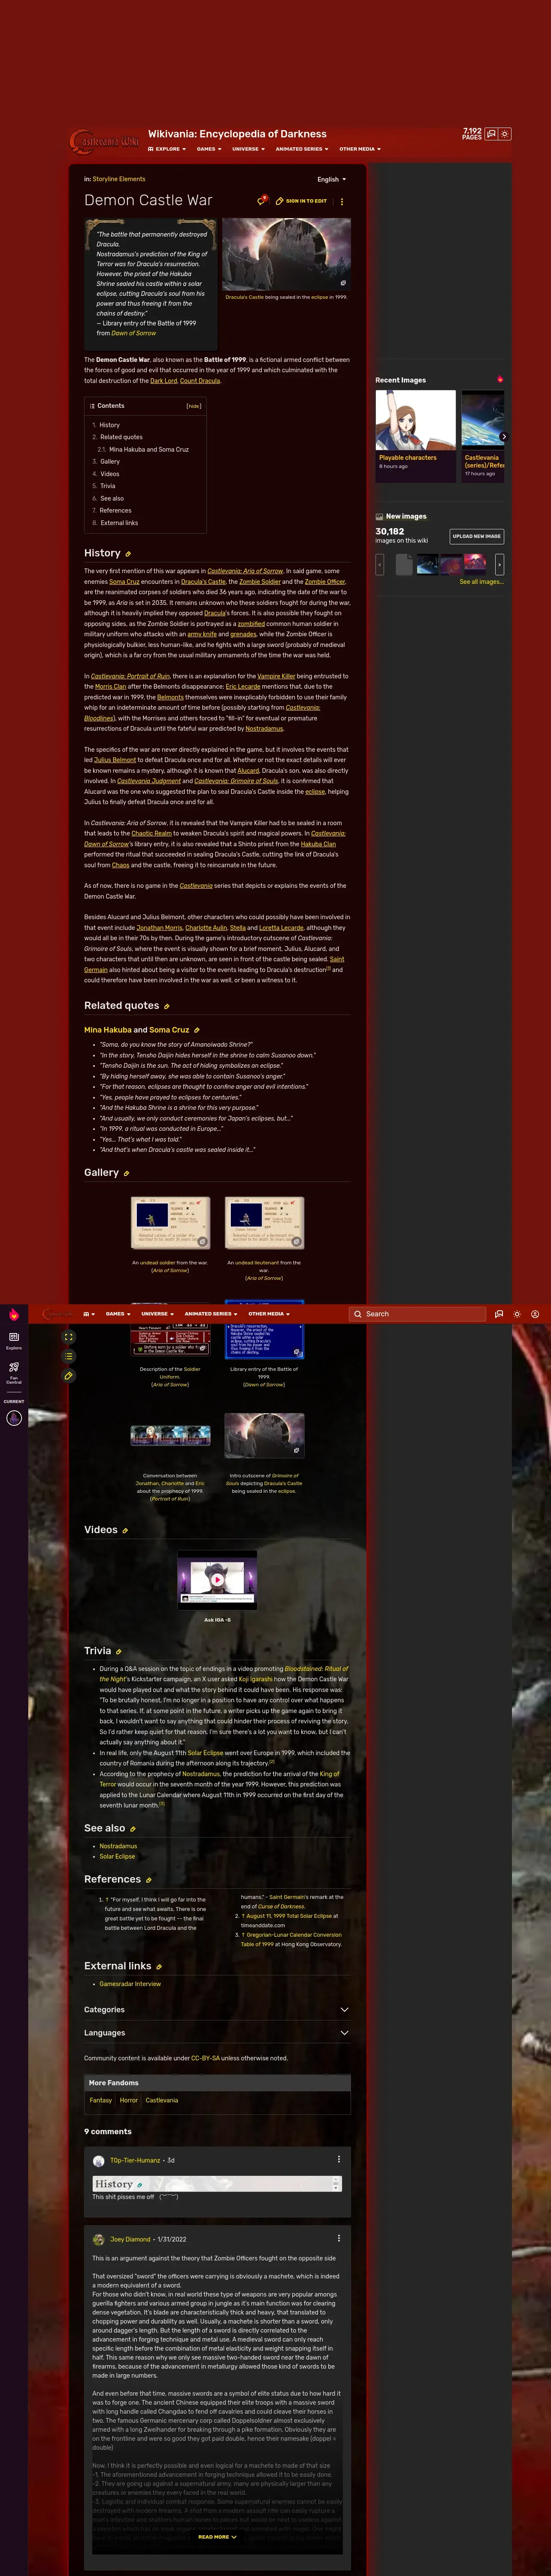Open GAMES menu under the Wikivania title
The width and height of the screenshot is (551, 2576).
(209, 149)
